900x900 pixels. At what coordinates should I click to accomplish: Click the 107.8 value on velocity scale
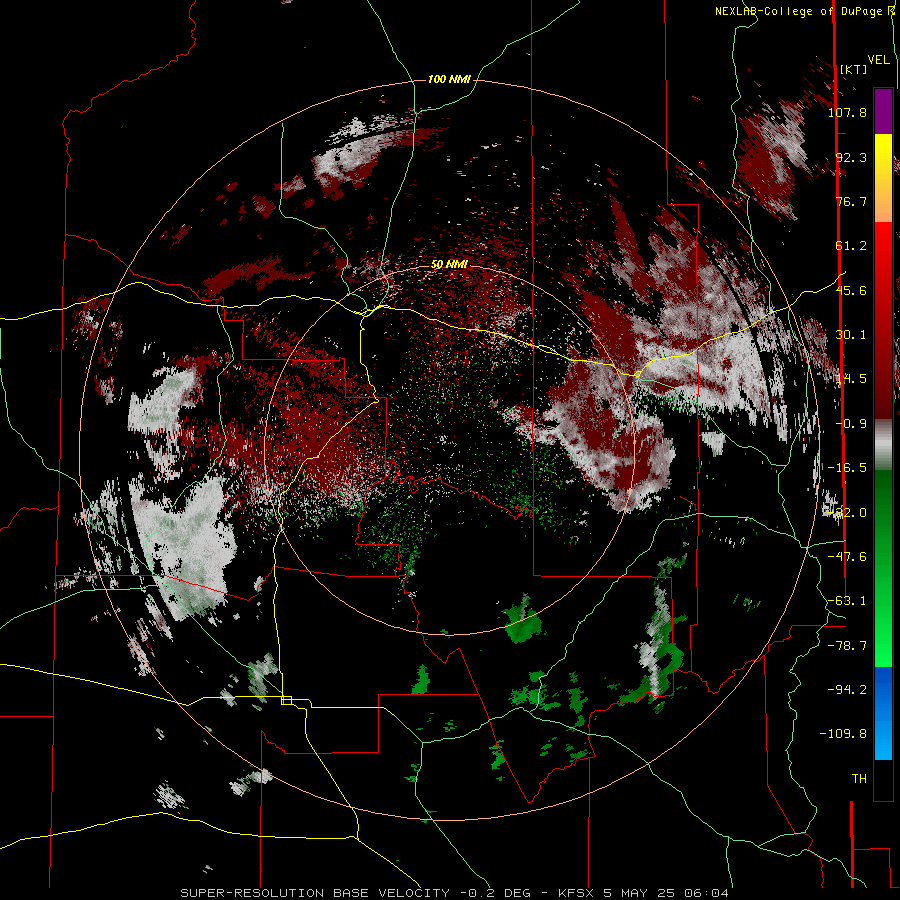click(x=847, y=112)
